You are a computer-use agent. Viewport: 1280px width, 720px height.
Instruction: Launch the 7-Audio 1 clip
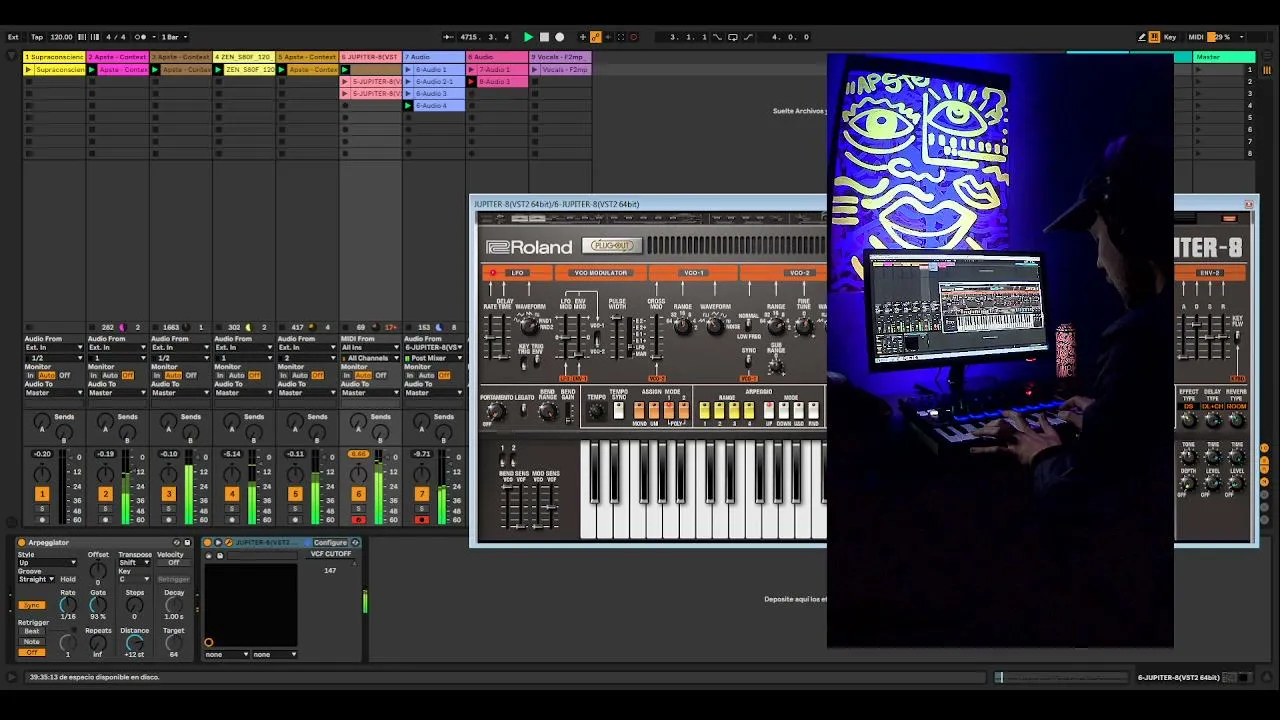click(x=472, y=70)
